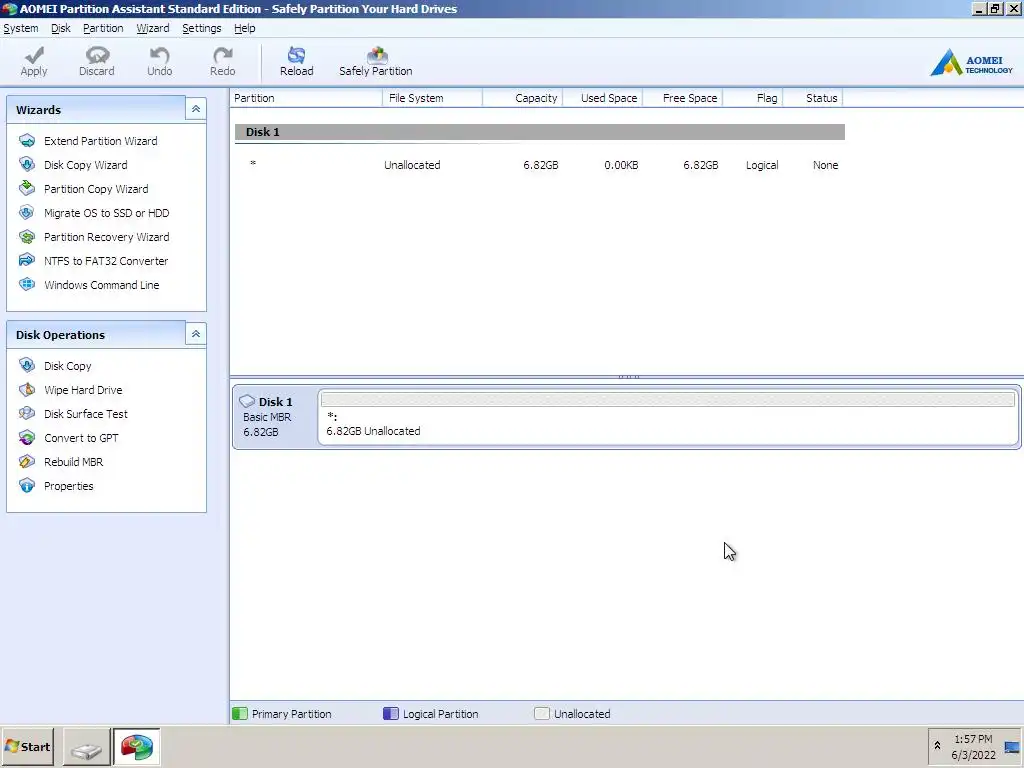Click the Used Space column header

pyautogui.click(x=603, y=98)
